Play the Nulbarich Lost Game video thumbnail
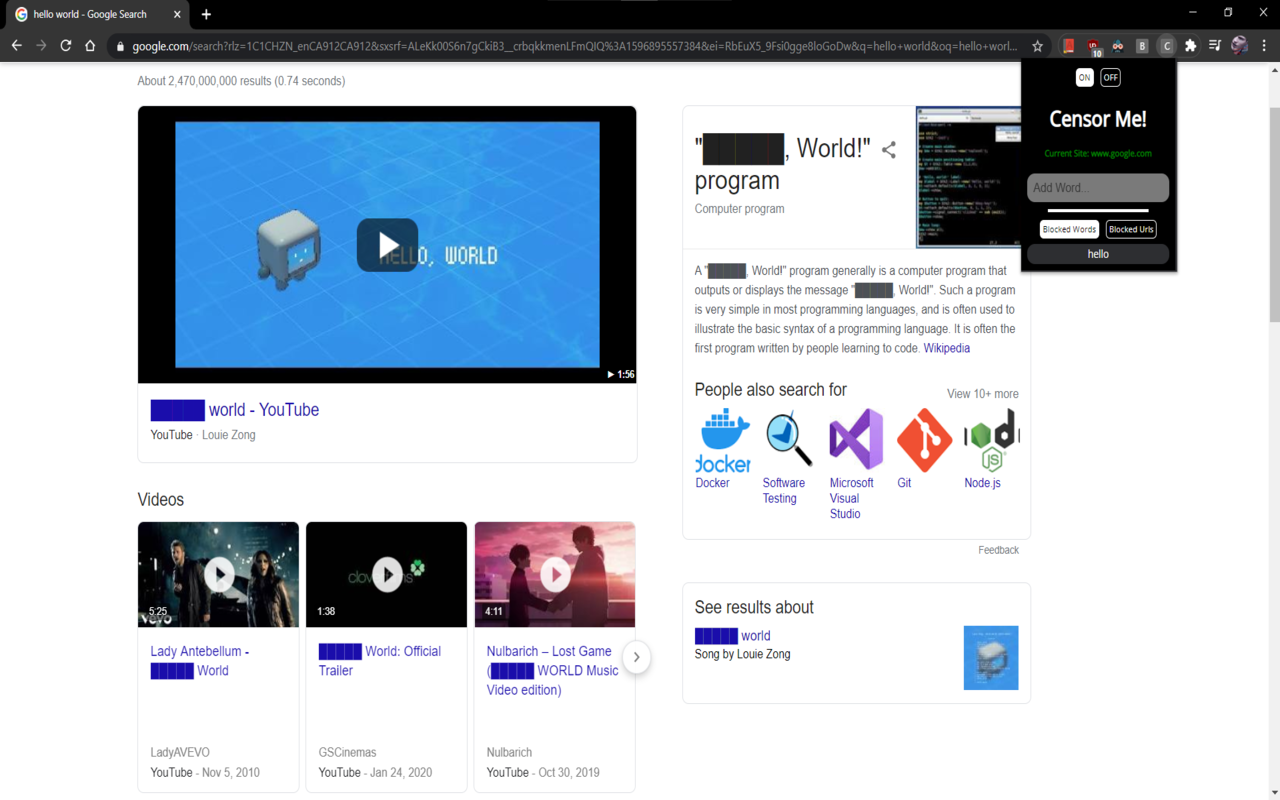Image resolution: width=1280 pixels, height=800 pixels. [x=555, y=575]
